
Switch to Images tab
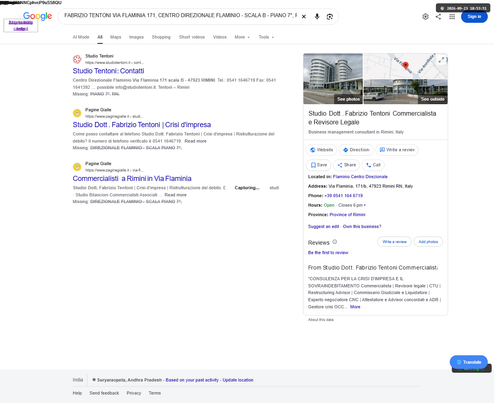(x=136, y=37)
